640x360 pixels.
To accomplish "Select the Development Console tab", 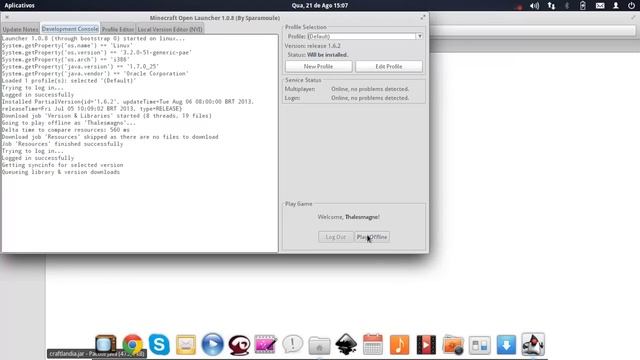I will tap(70, 29).
